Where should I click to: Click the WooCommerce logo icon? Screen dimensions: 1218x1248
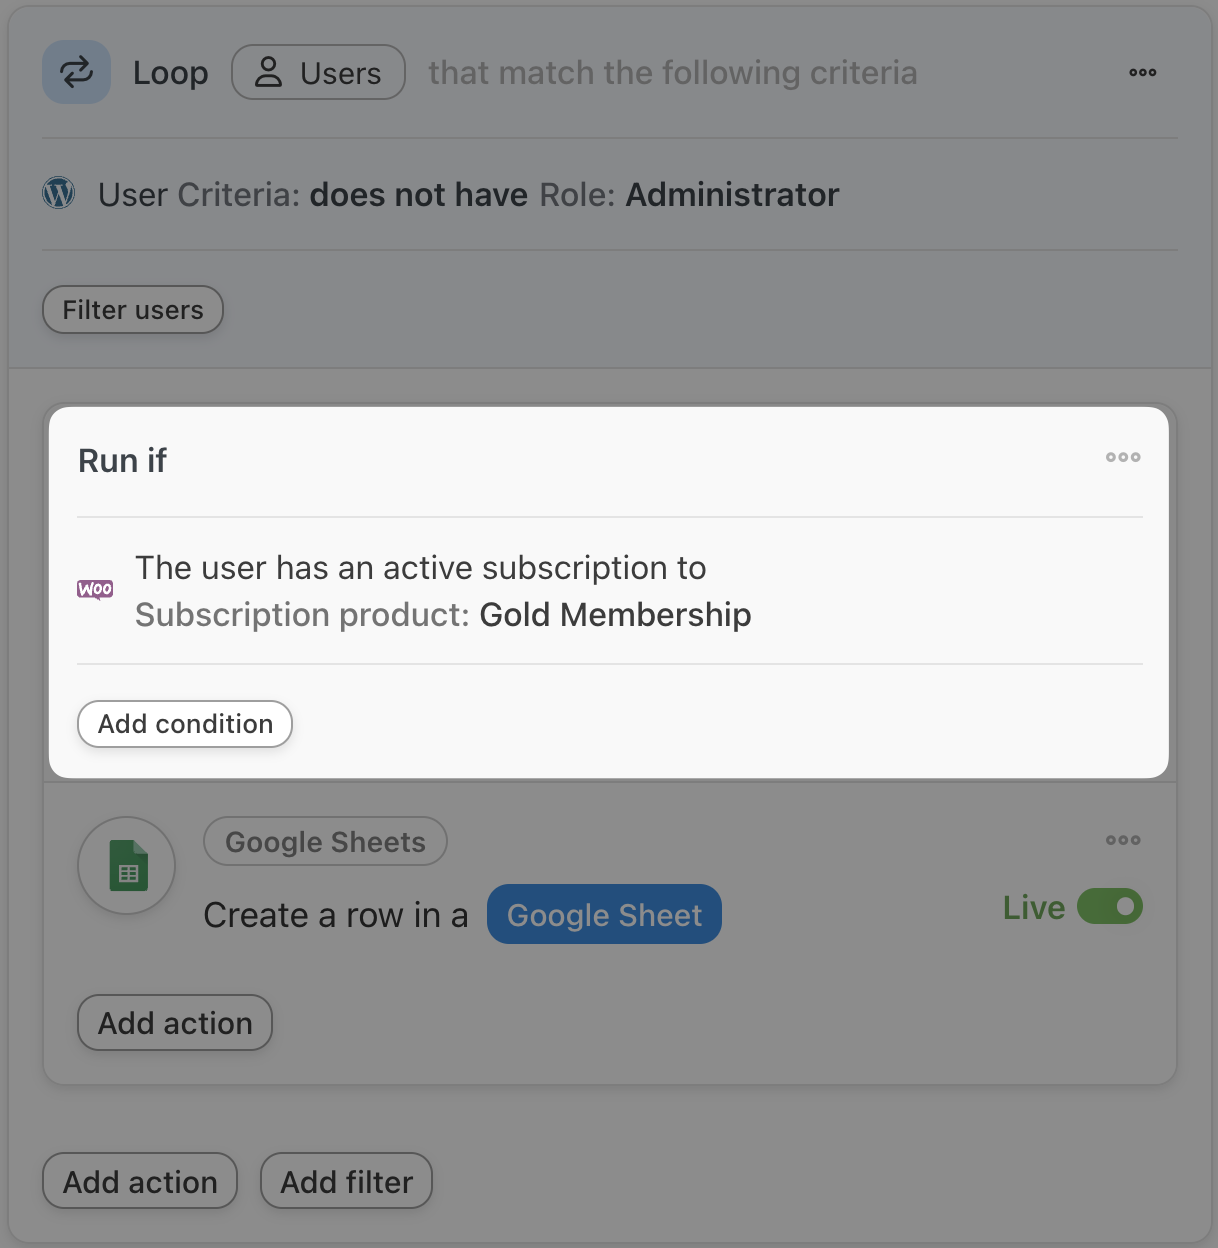[95, 590]
